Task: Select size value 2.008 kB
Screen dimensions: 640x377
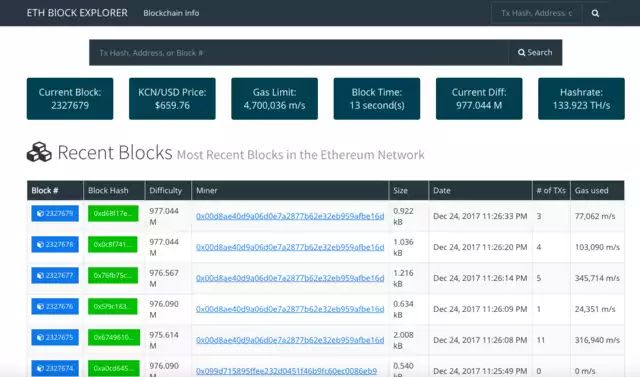Action: (403, 340)
